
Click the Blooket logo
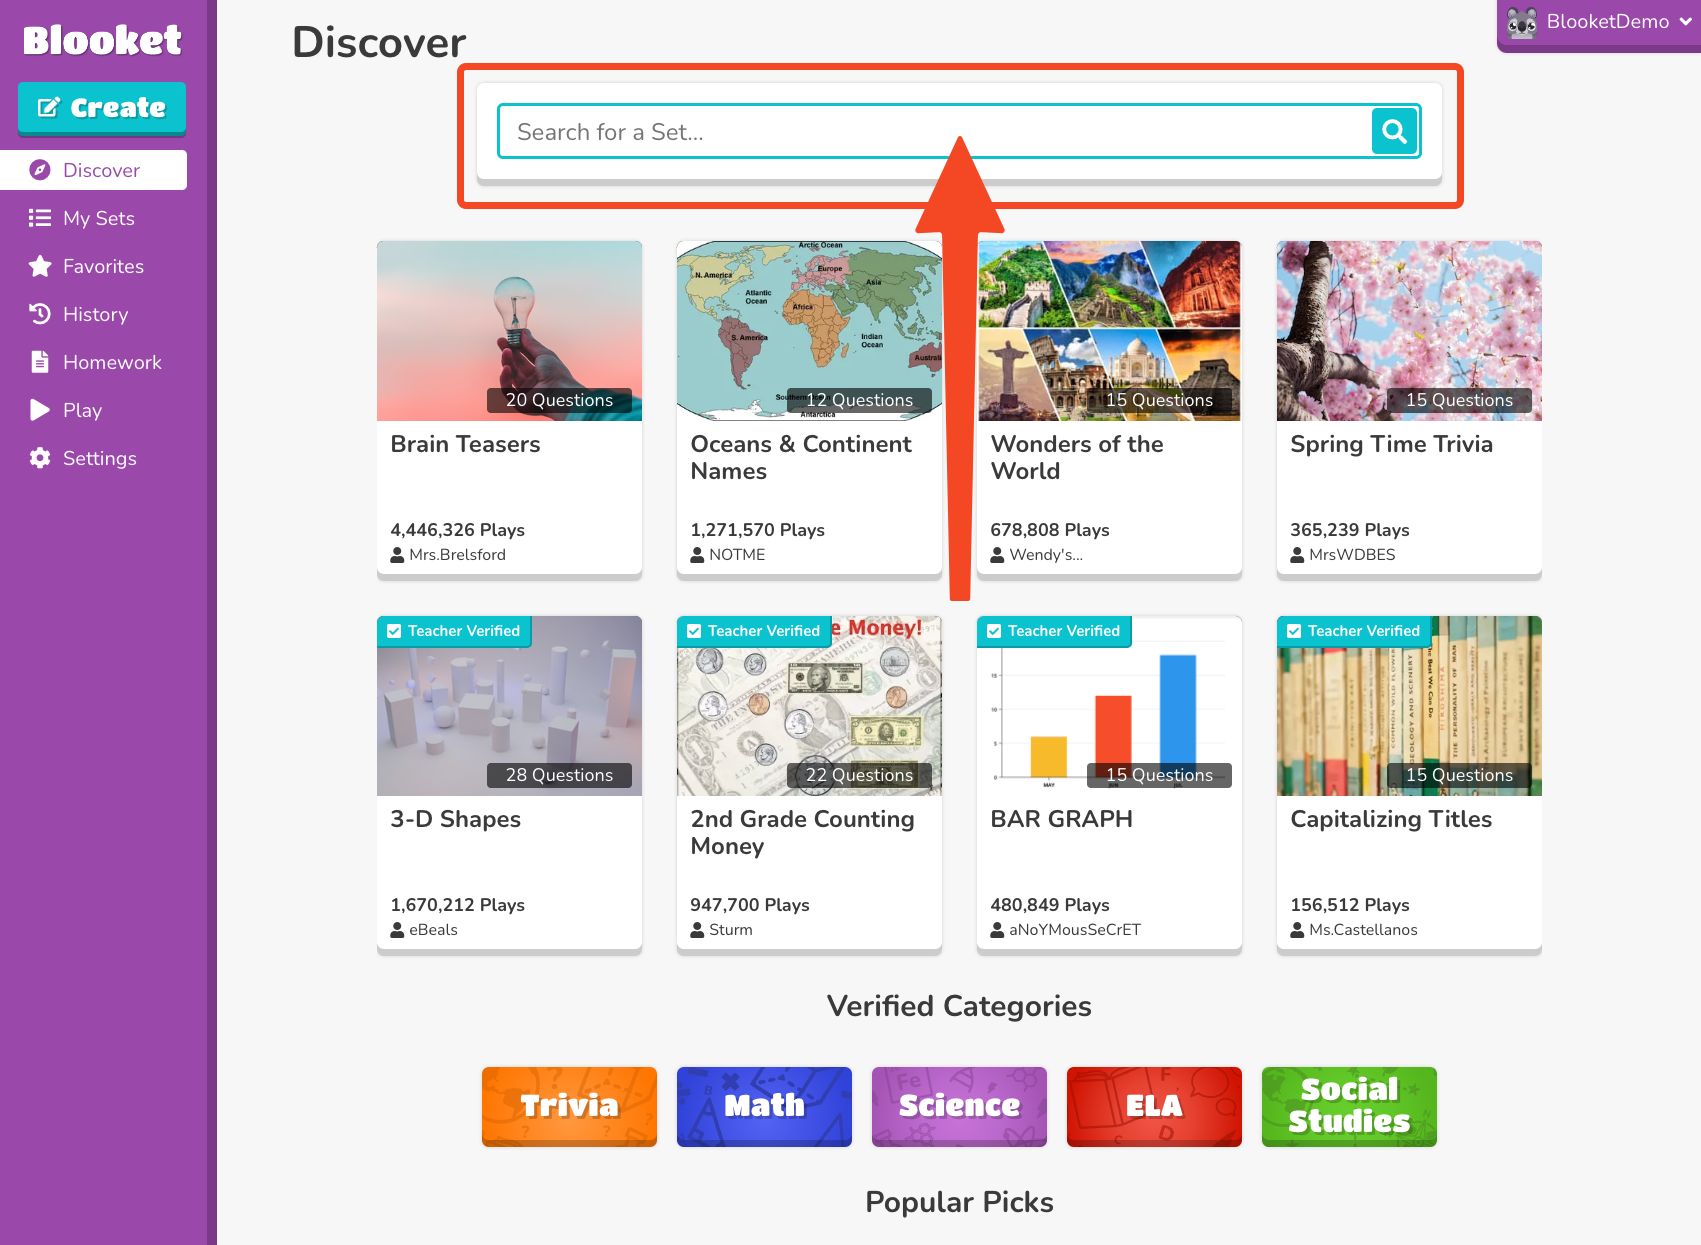pyautogui.click(x=102, y=40)
